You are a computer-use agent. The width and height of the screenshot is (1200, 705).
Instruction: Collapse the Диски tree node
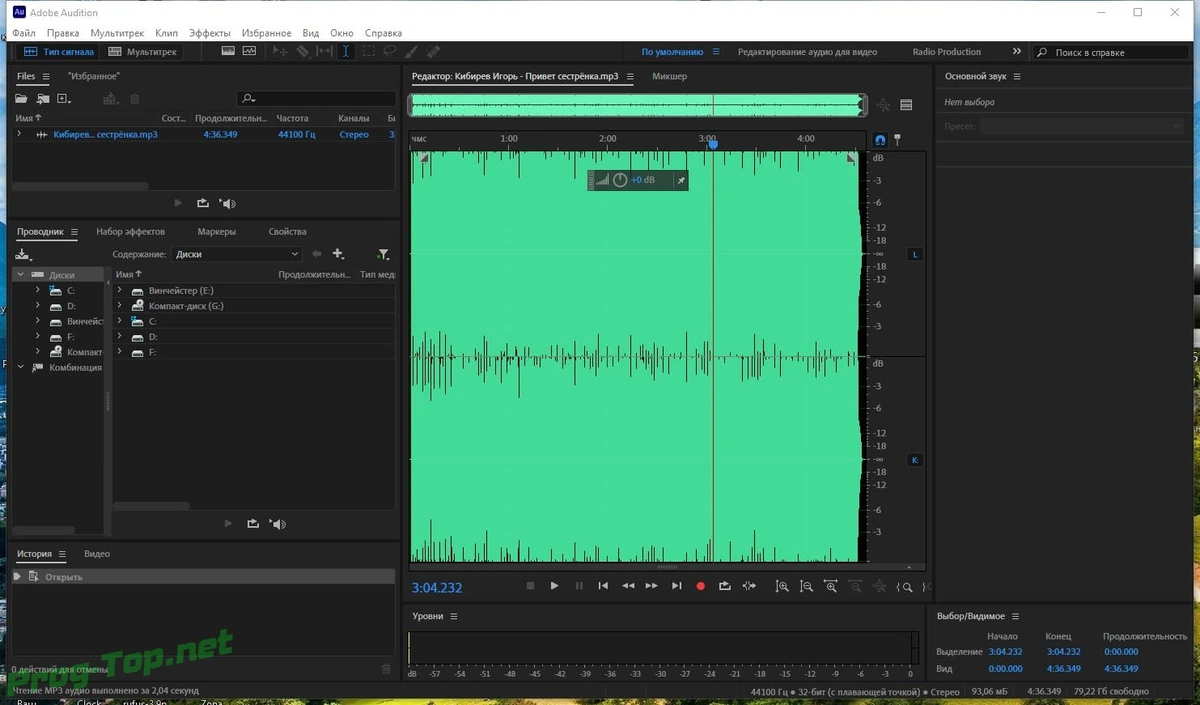point(20,274)
